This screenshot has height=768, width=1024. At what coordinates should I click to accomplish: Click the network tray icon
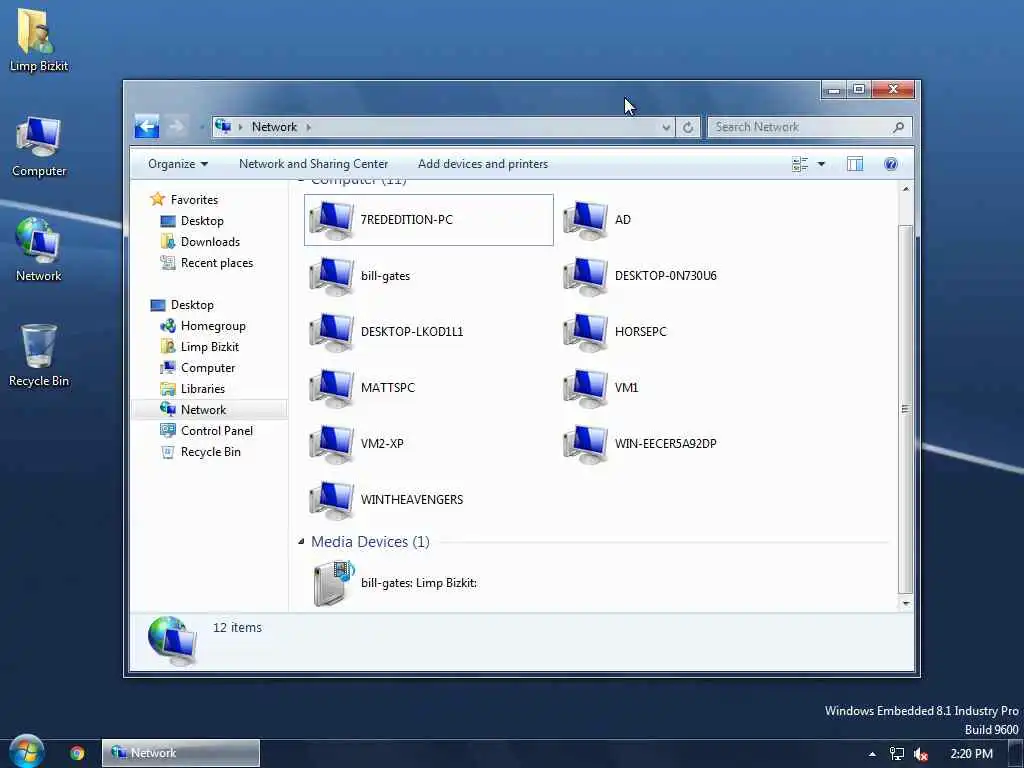point(897,754)
